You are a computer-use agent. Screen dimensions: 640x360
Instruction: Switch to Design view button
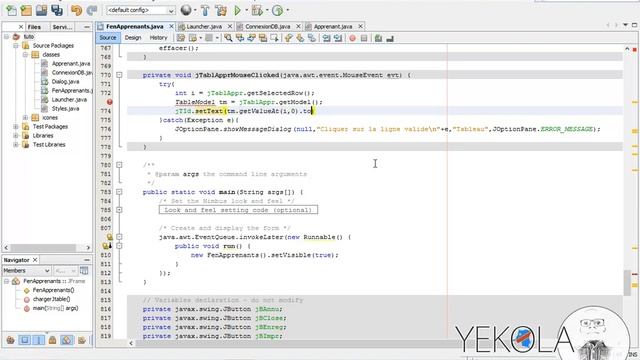(x=133, y=38)
